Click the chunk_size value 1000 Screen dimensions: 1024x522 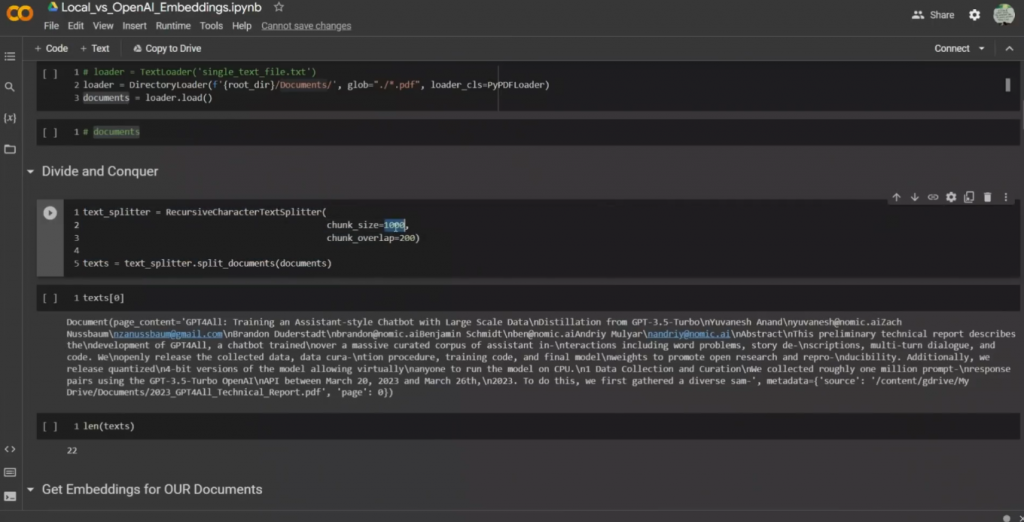[394, 225]
